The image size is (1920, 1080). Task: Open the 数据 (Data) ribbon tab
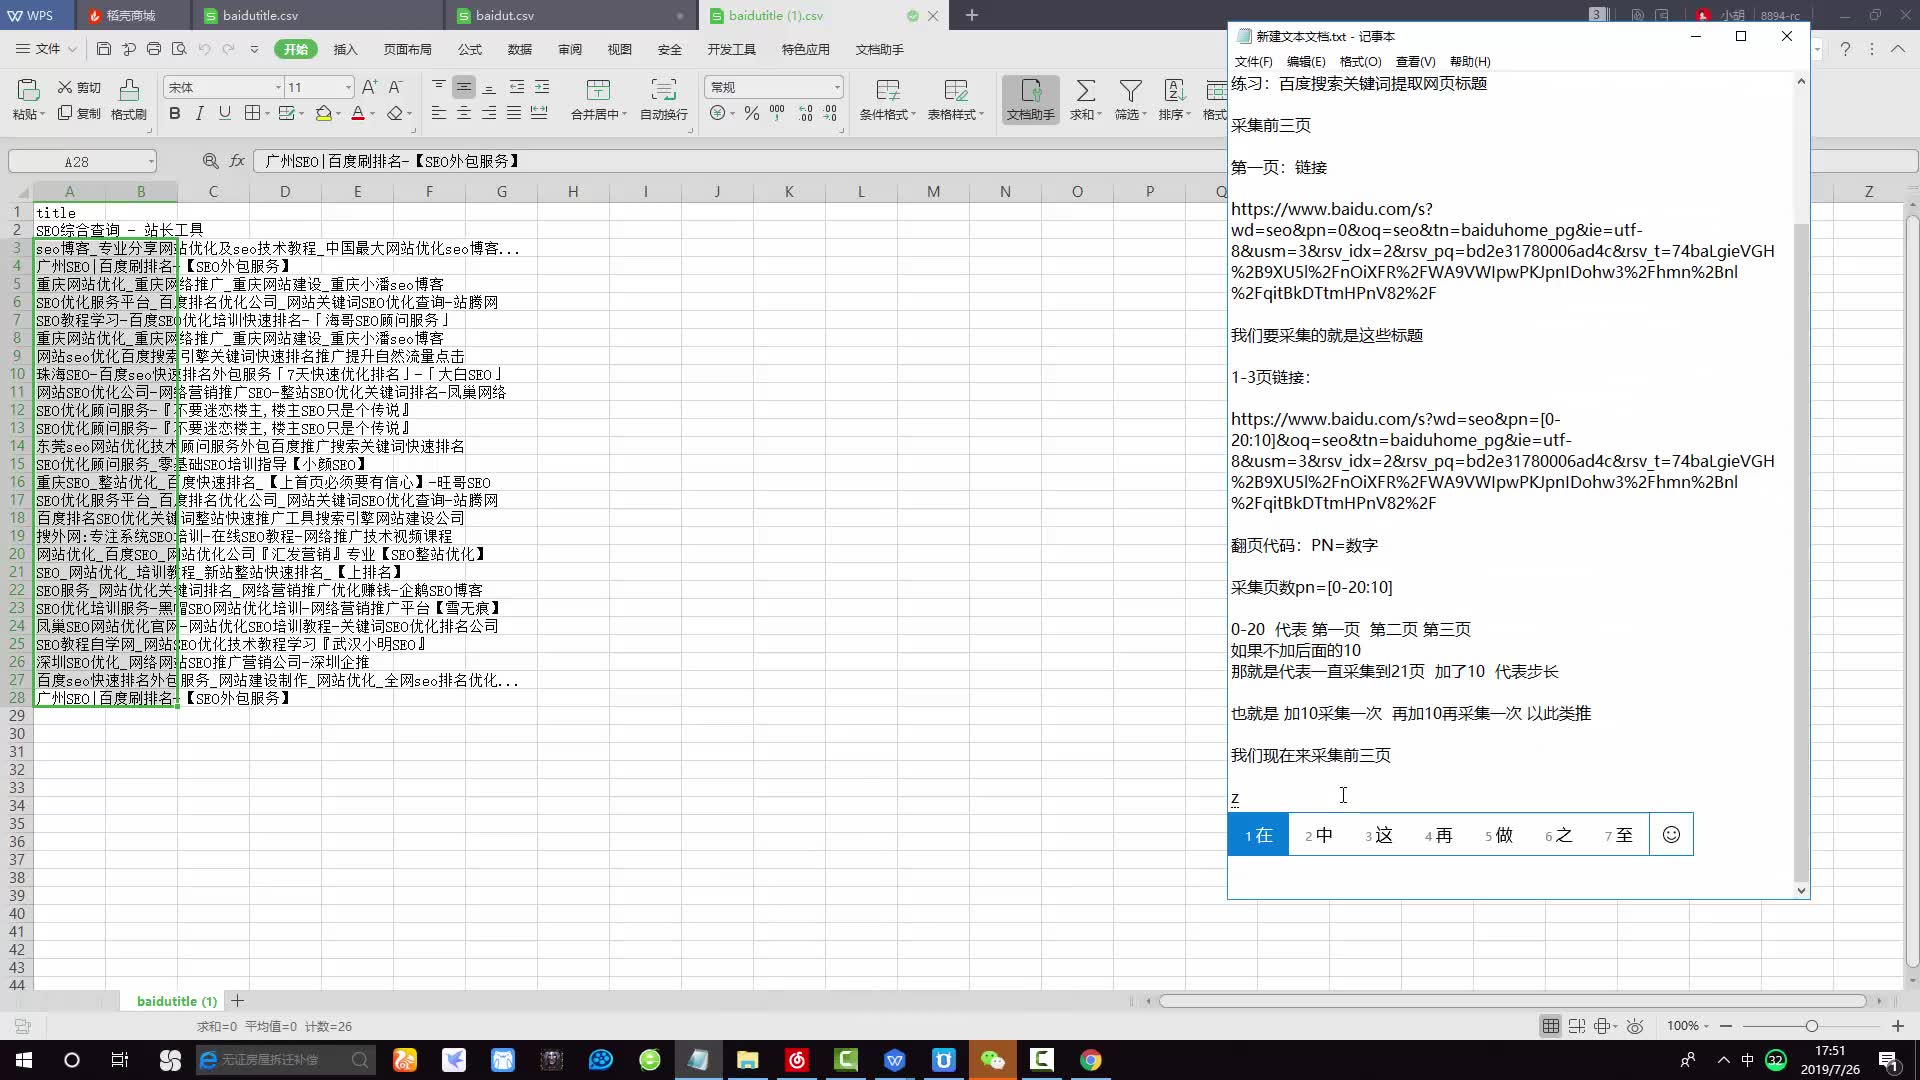(520, 49)
